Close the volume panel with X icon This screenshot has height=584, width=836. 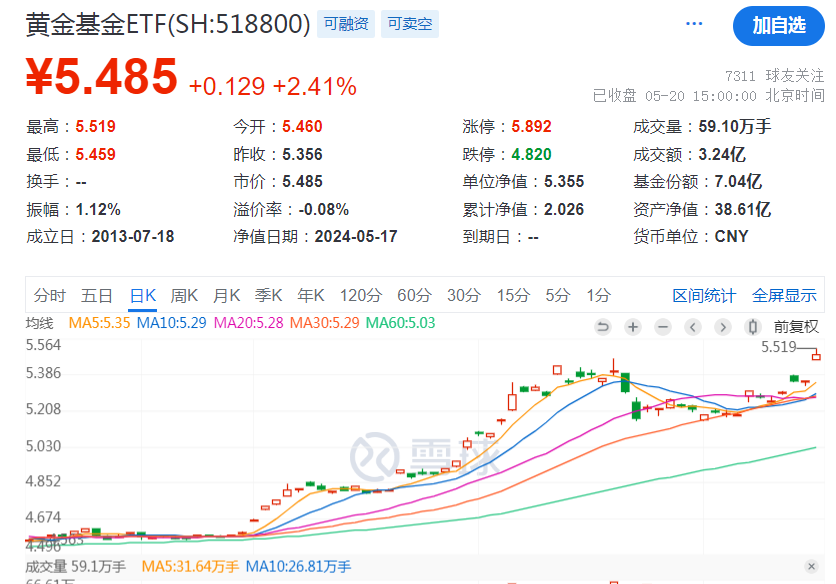pos(811,566)
